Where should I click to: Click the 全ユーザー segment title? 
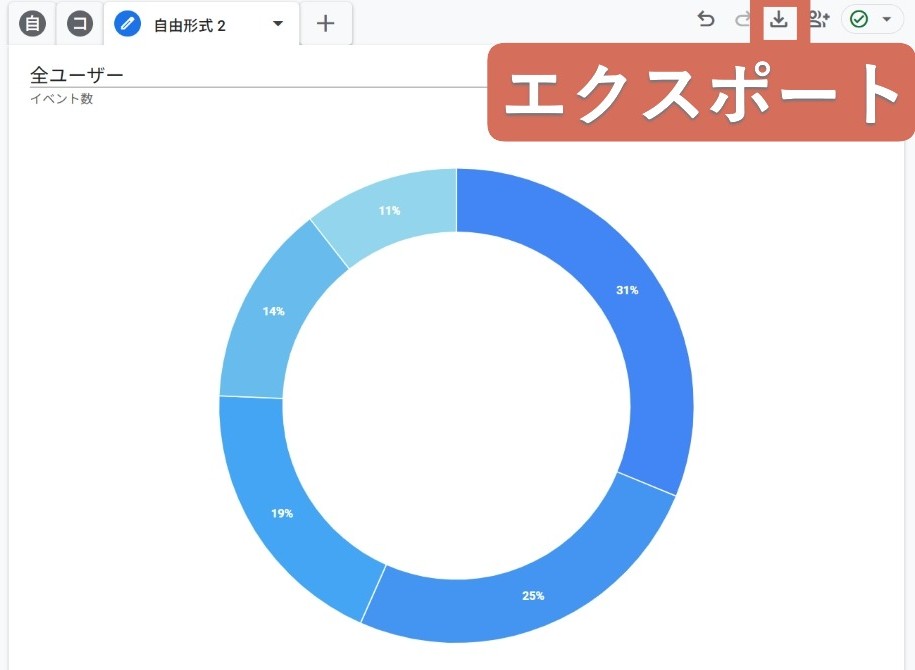point(77,75)
